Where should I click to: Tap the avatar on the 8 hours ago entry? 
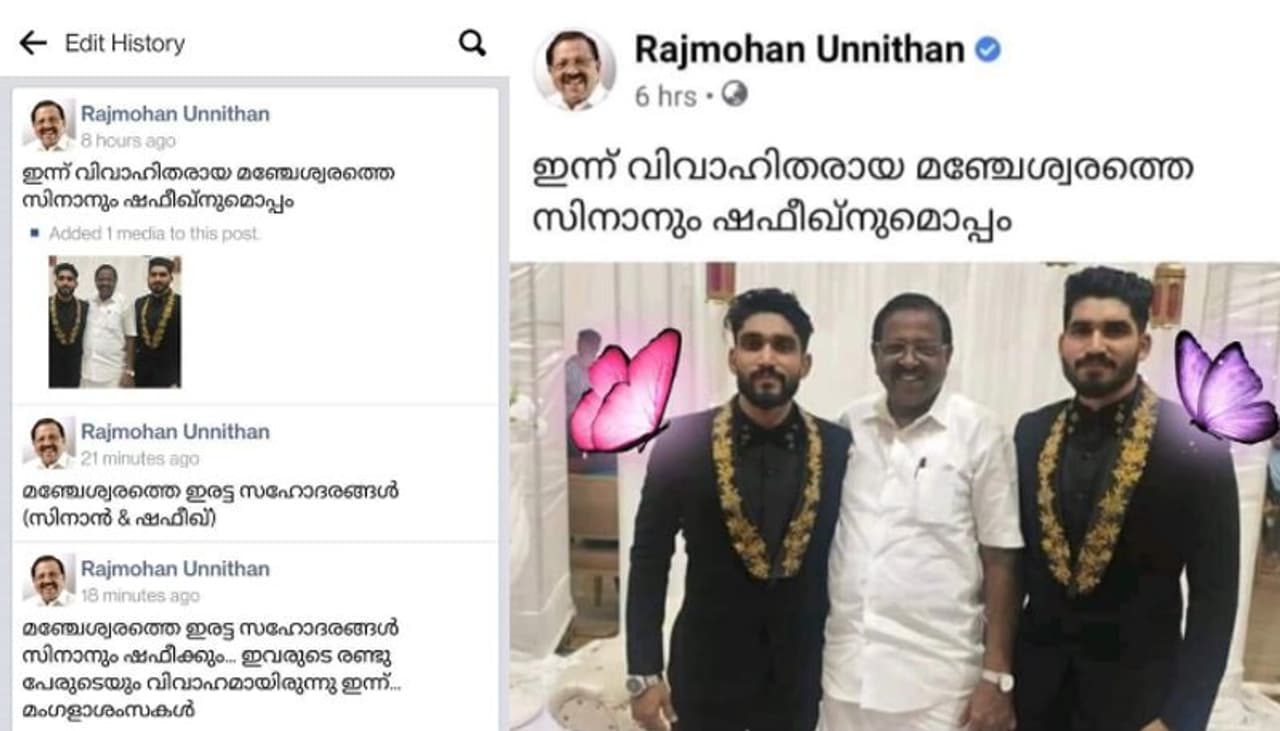tap(48, 125)
